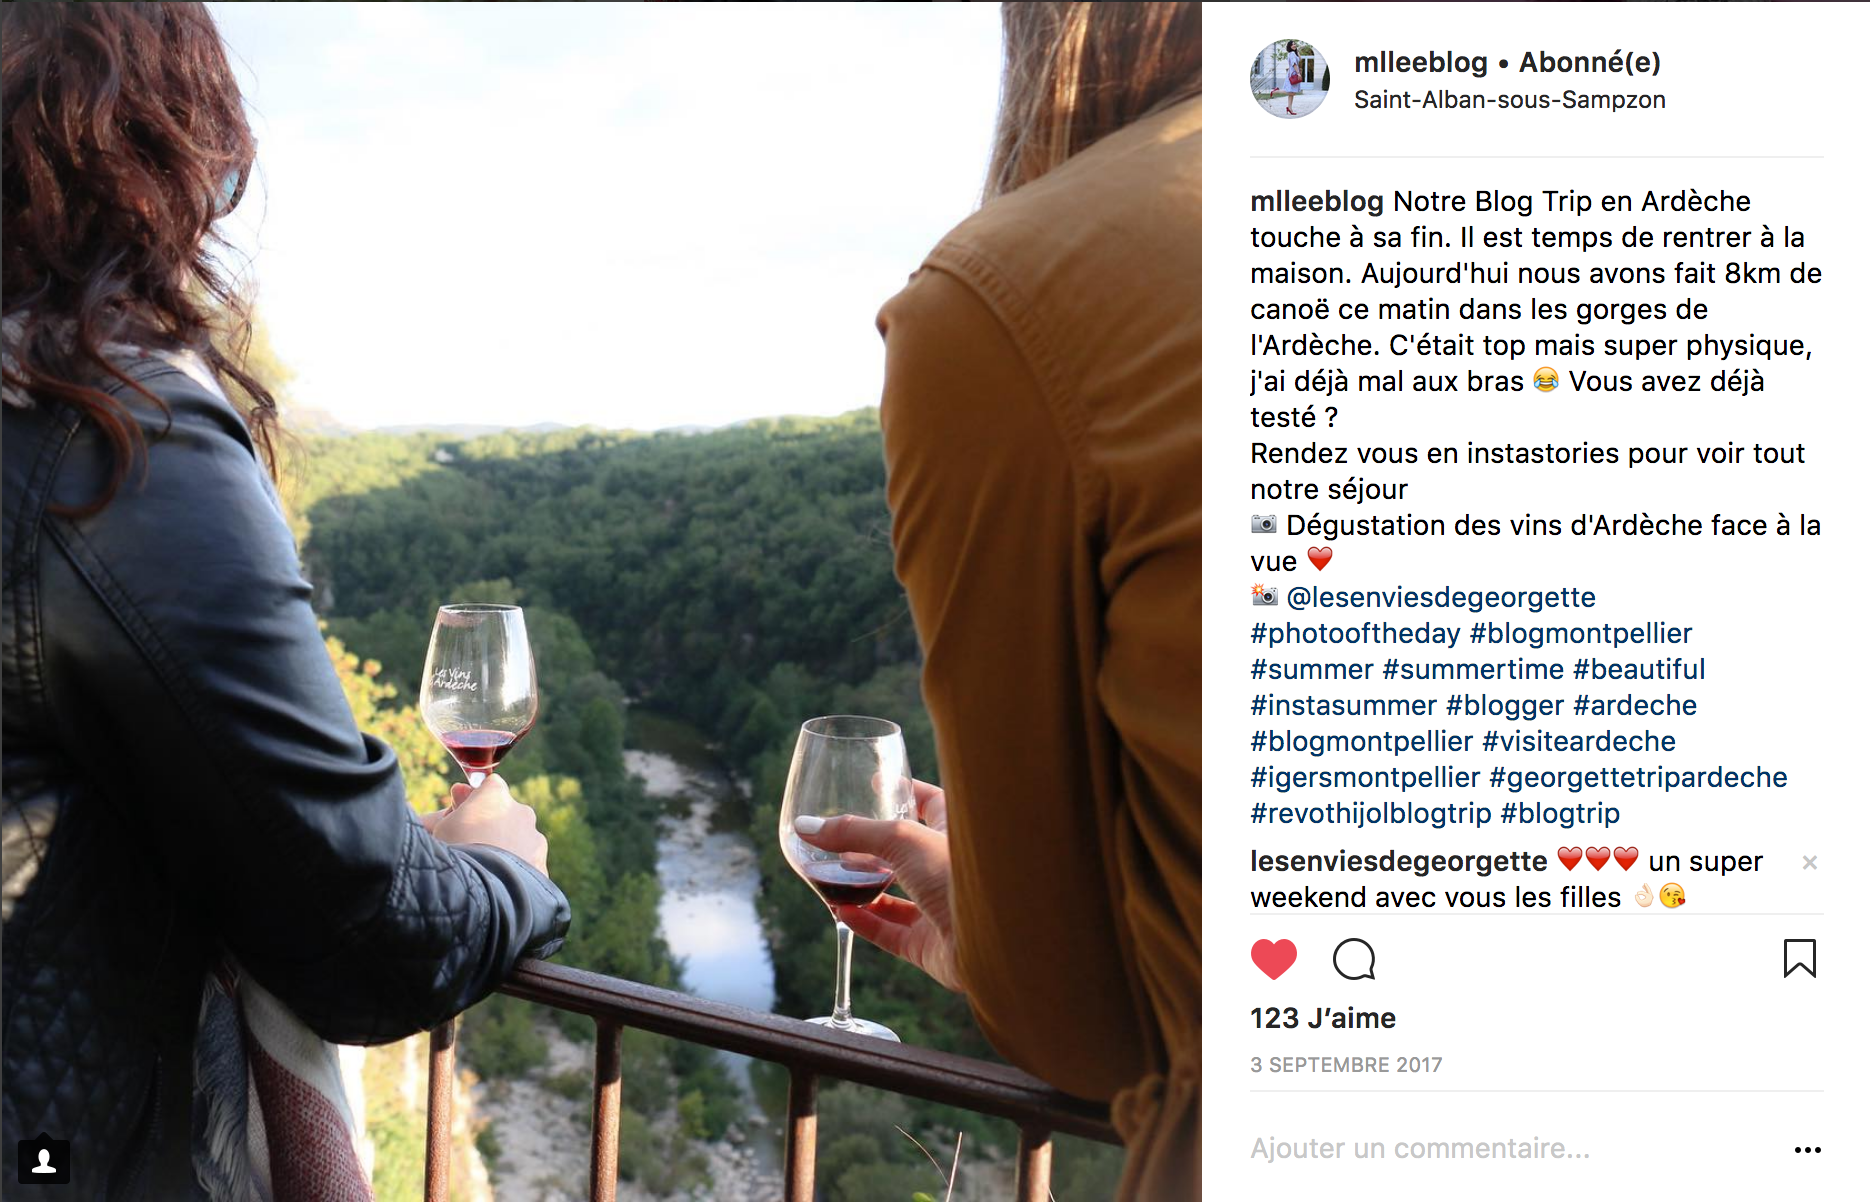Open lesenviesdegeorgette commenter username
The height and width of the screenshot is (1202, 1870).
tap(1398, 861)
